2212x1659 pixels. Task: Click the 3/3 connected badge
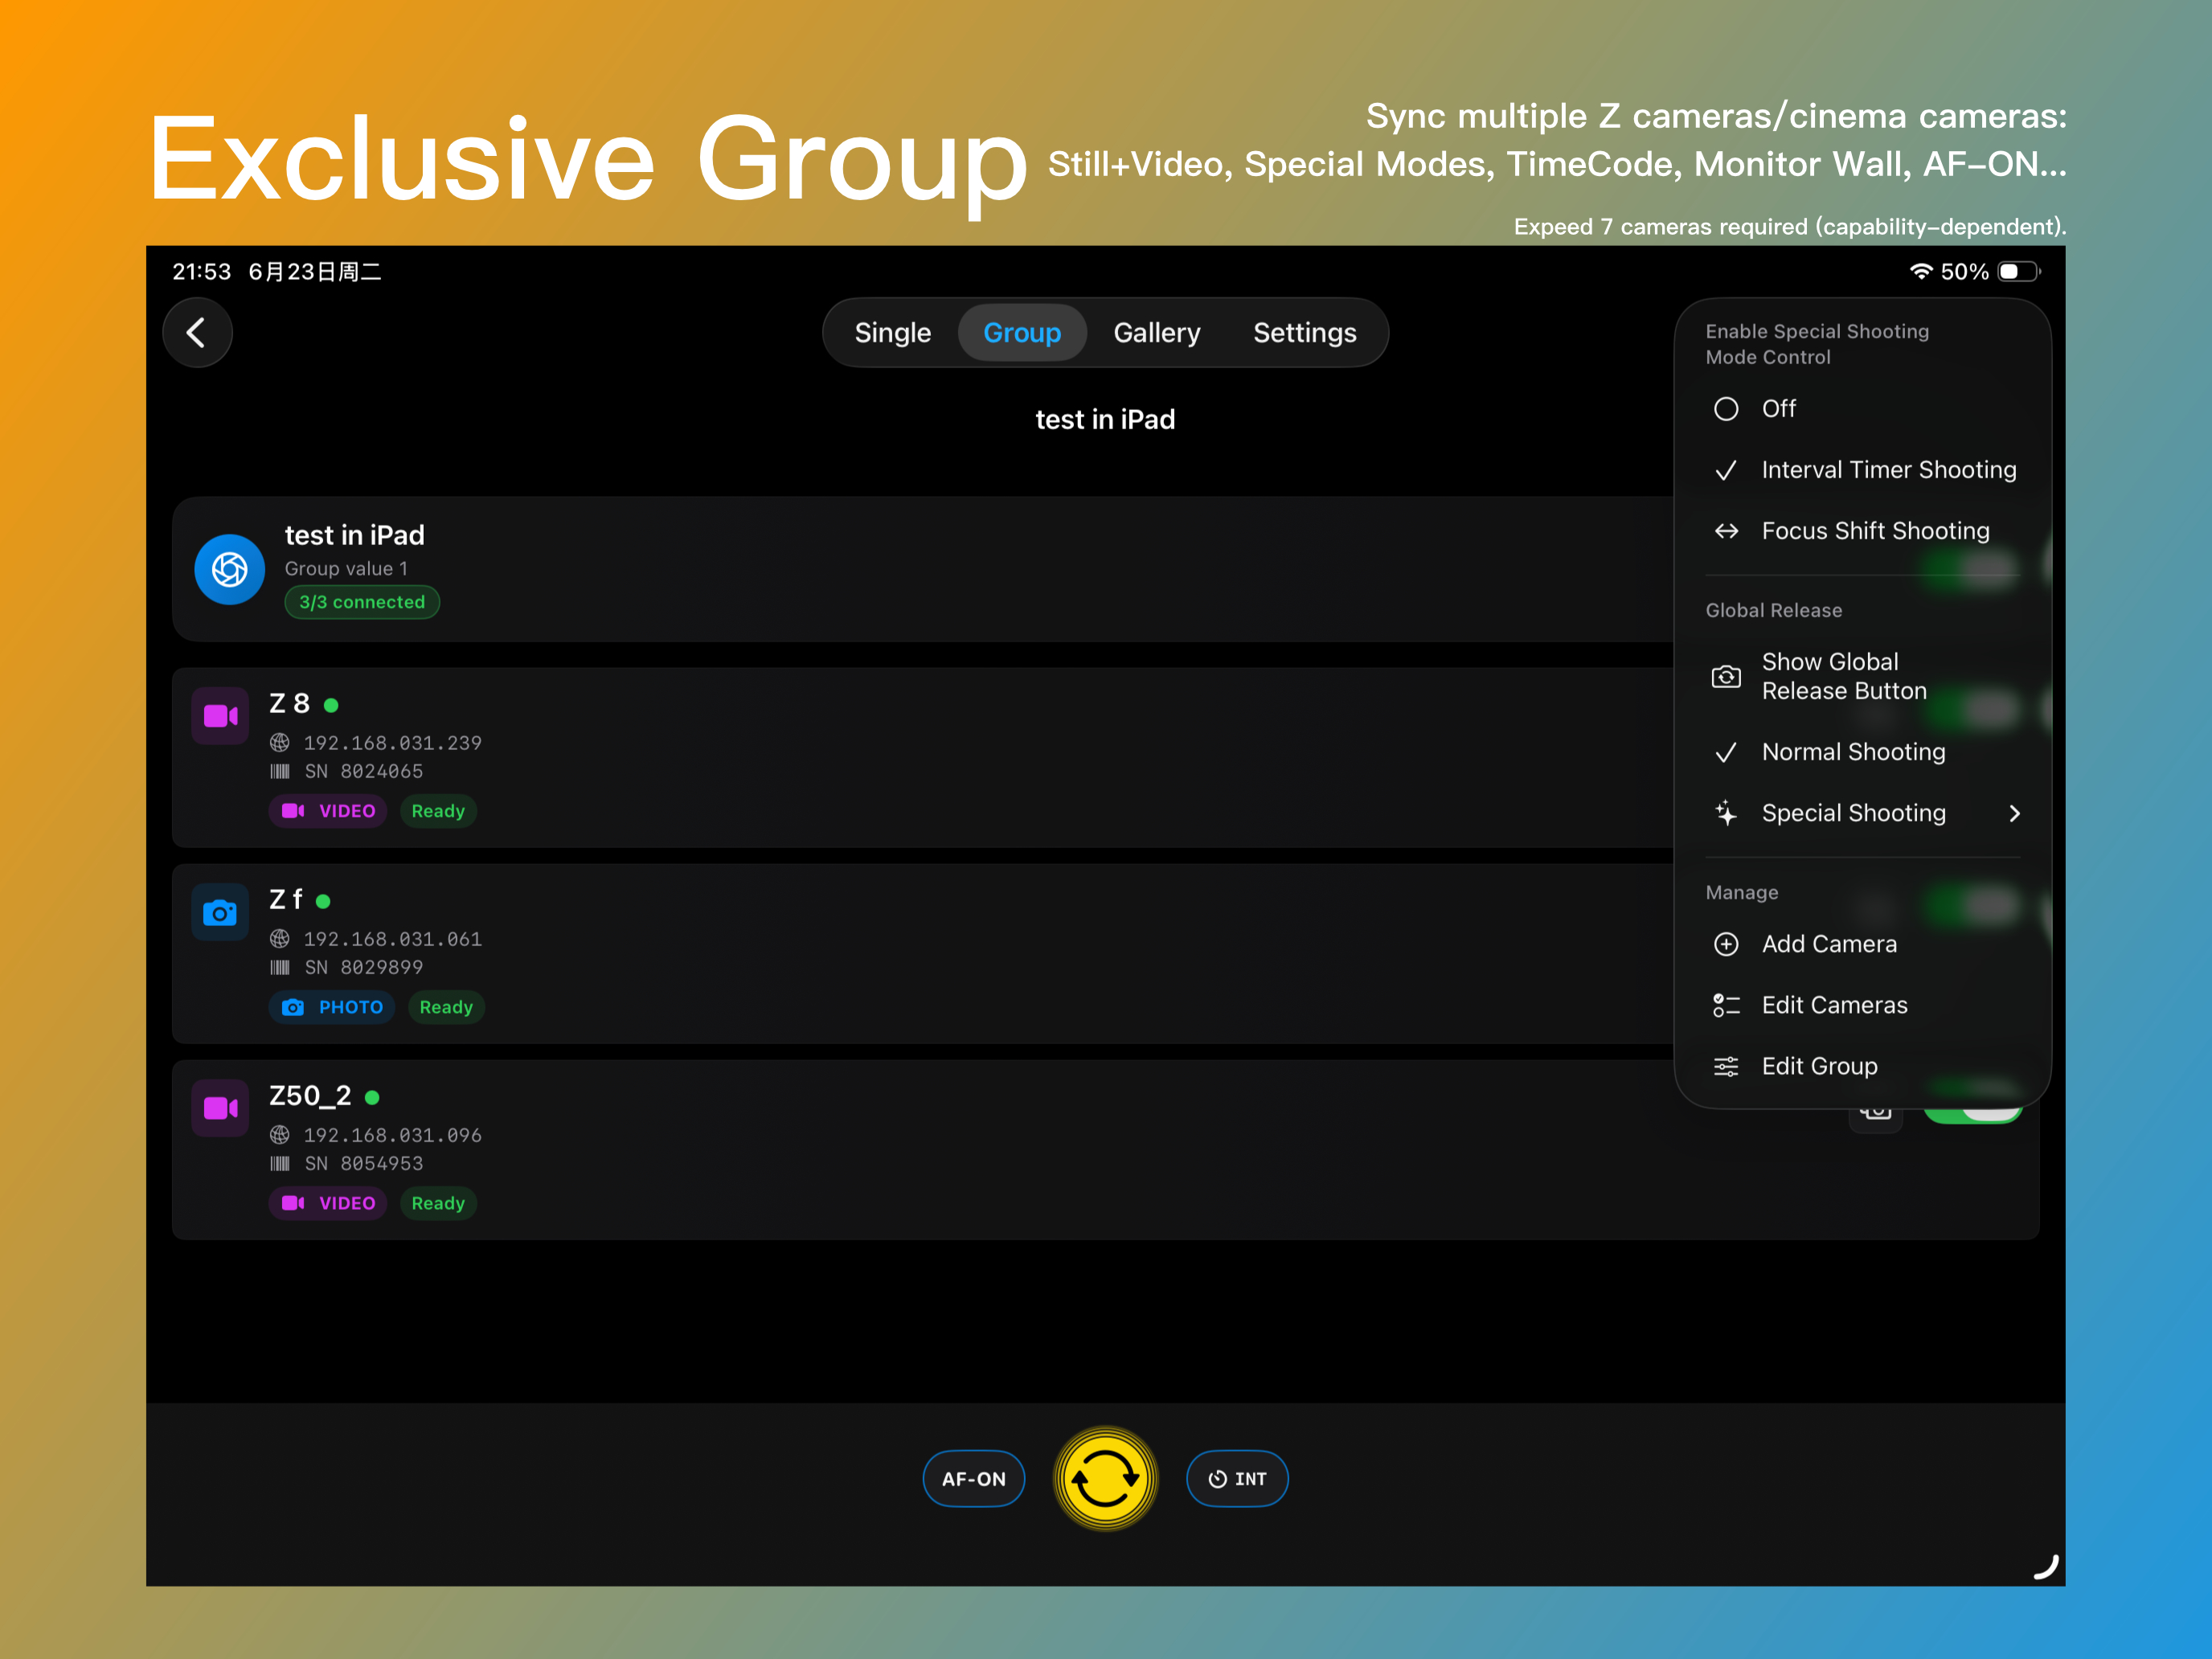362,602
